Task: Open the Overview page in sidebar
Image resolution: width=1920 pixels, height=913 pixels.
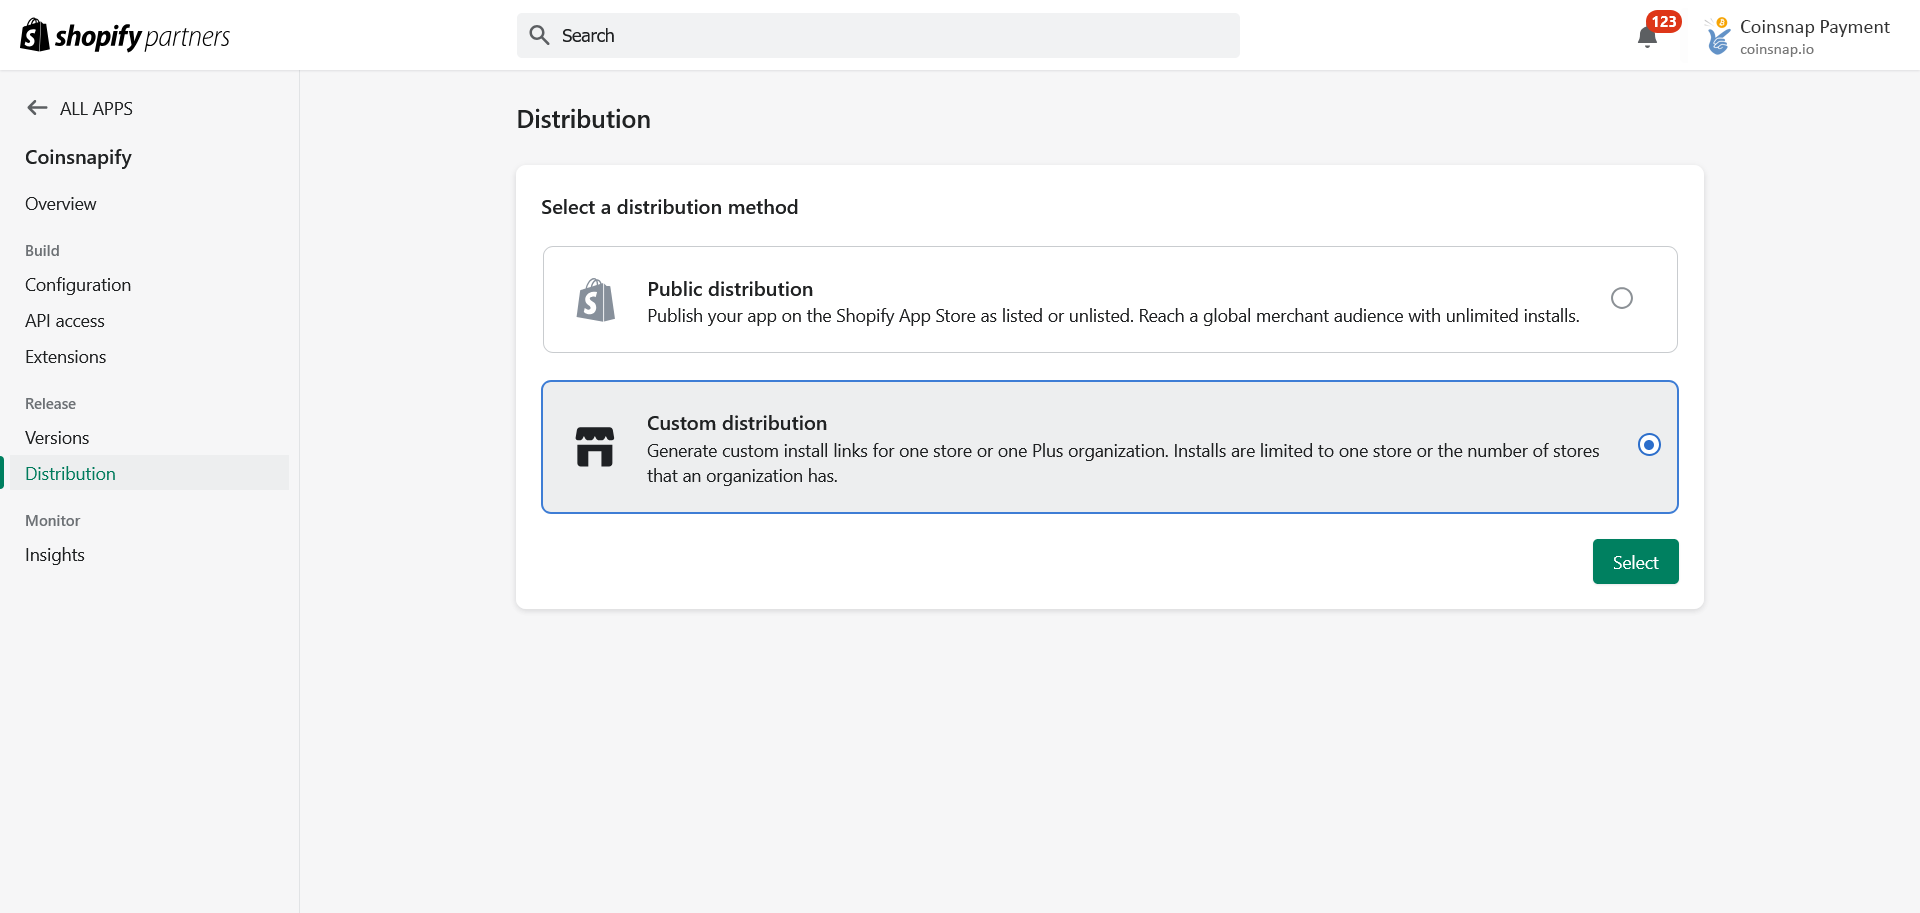Action: [61, 204]
